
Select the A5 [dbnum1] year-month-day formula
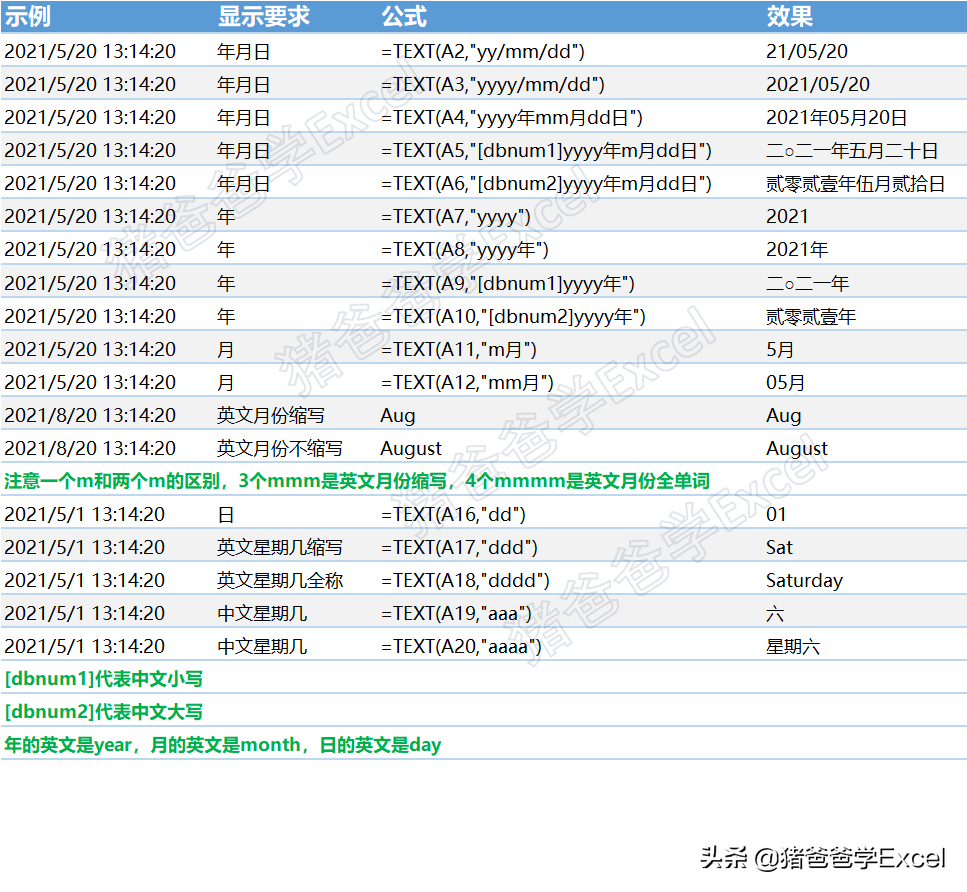click(546, 151)
